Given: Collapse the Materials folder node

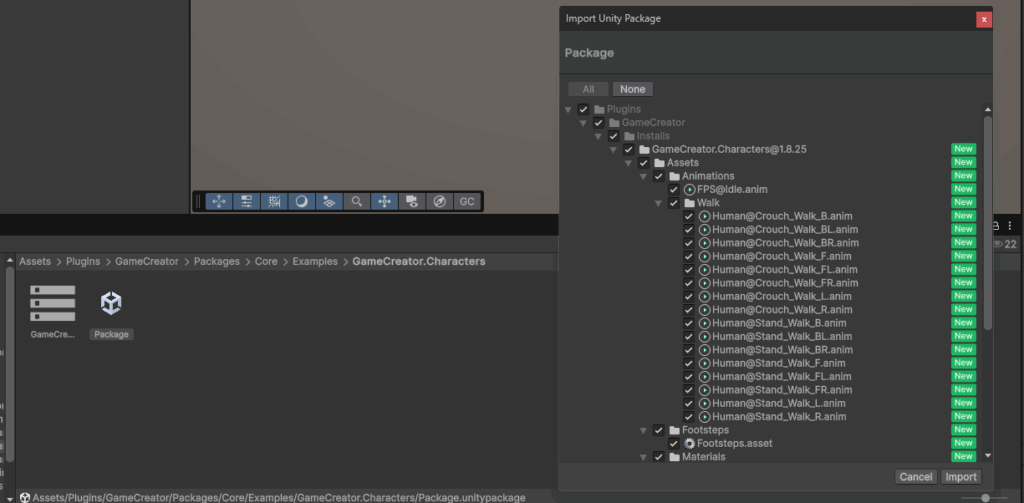Looking at the screenshot, I should (x=643, y=457).
